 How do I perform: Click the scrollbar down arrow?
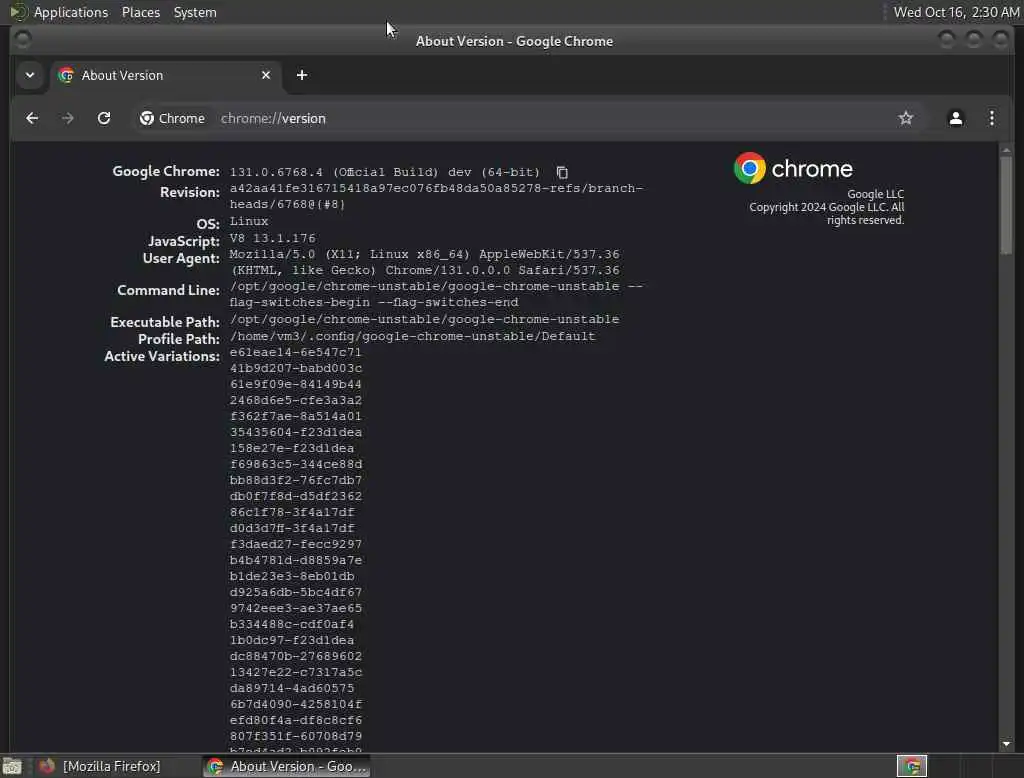(1006, 743)
